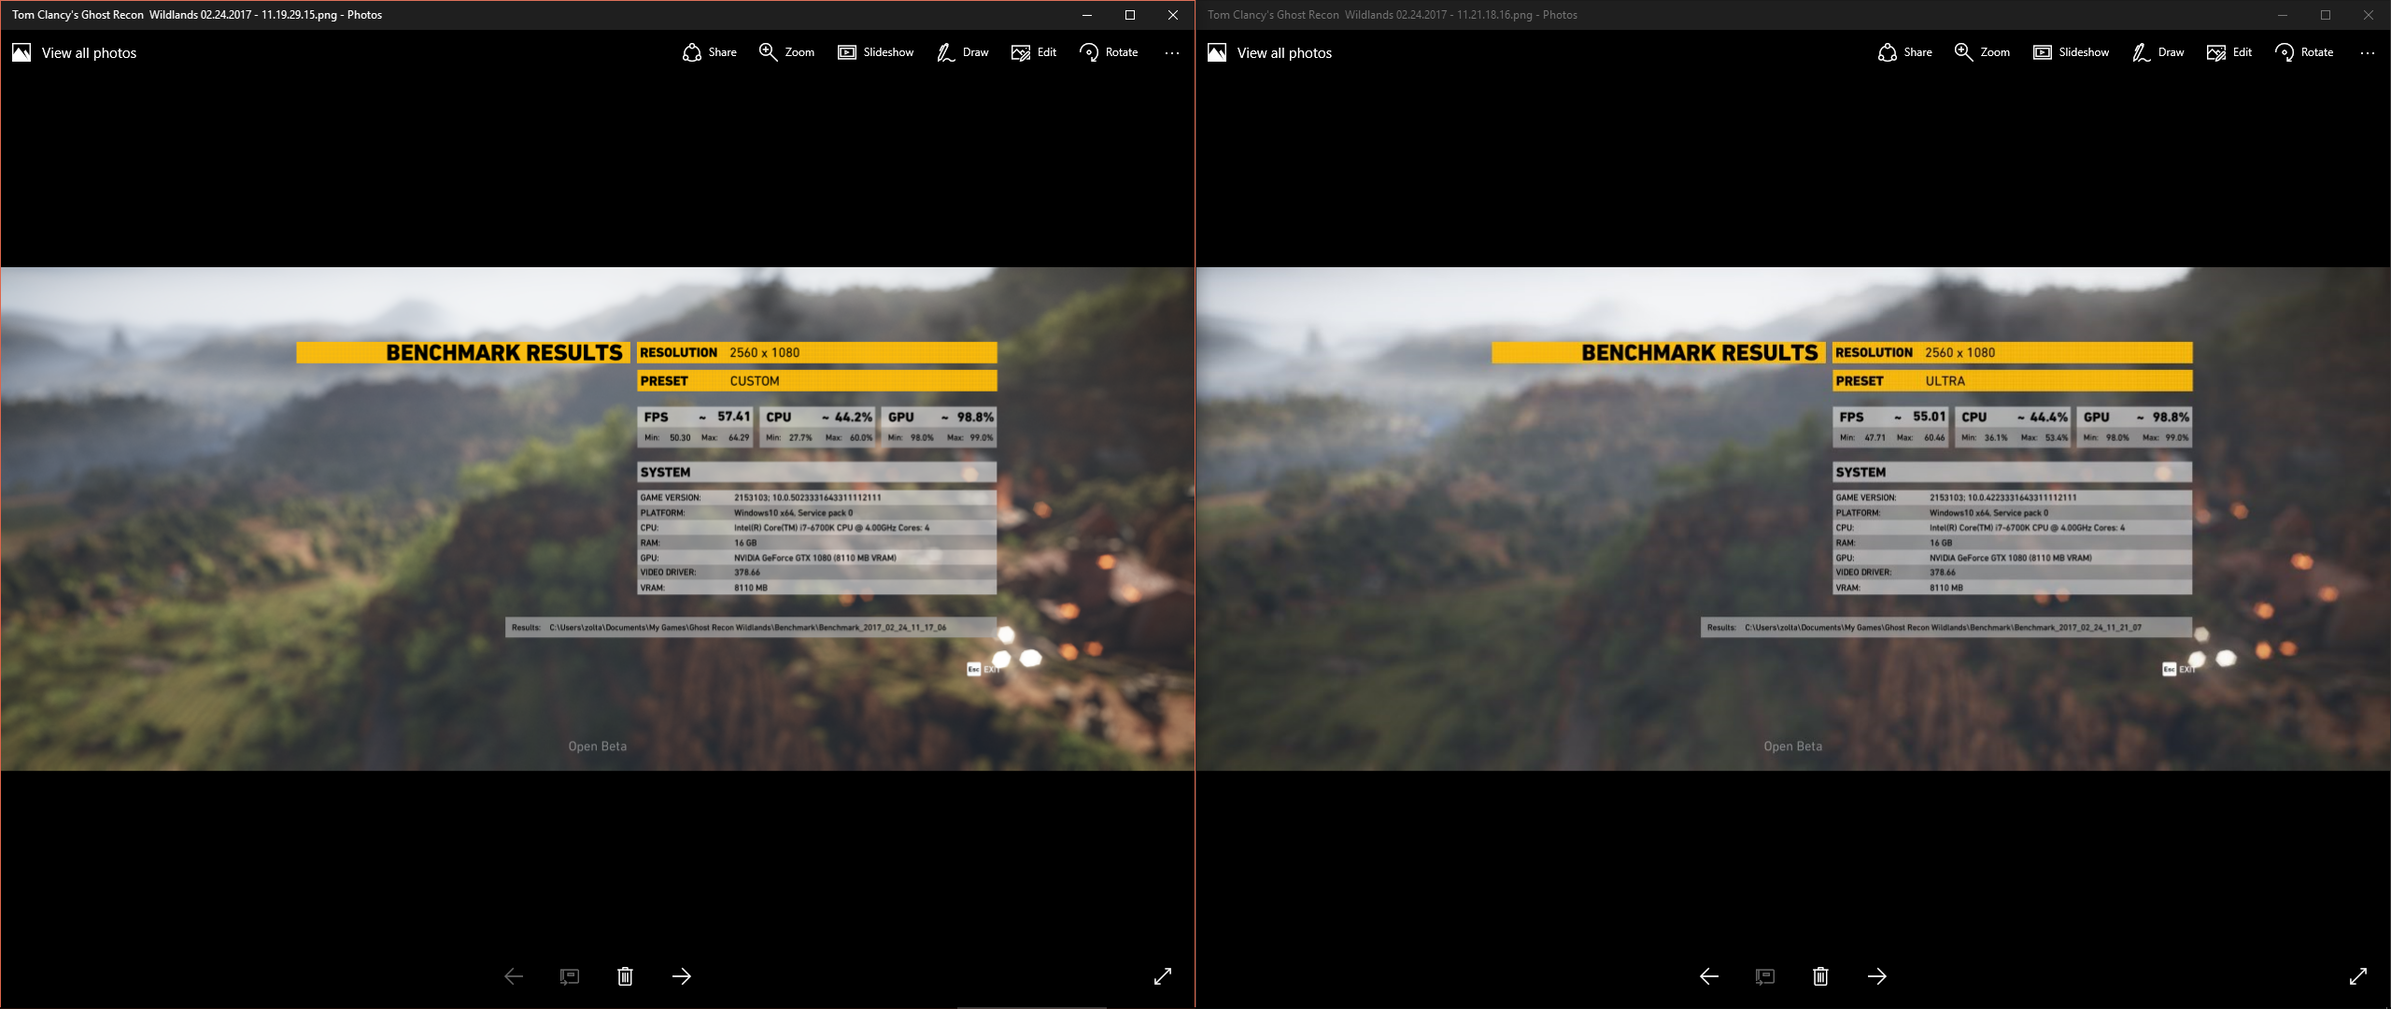Select Draw in right Photos window

tap(2158, 52)
